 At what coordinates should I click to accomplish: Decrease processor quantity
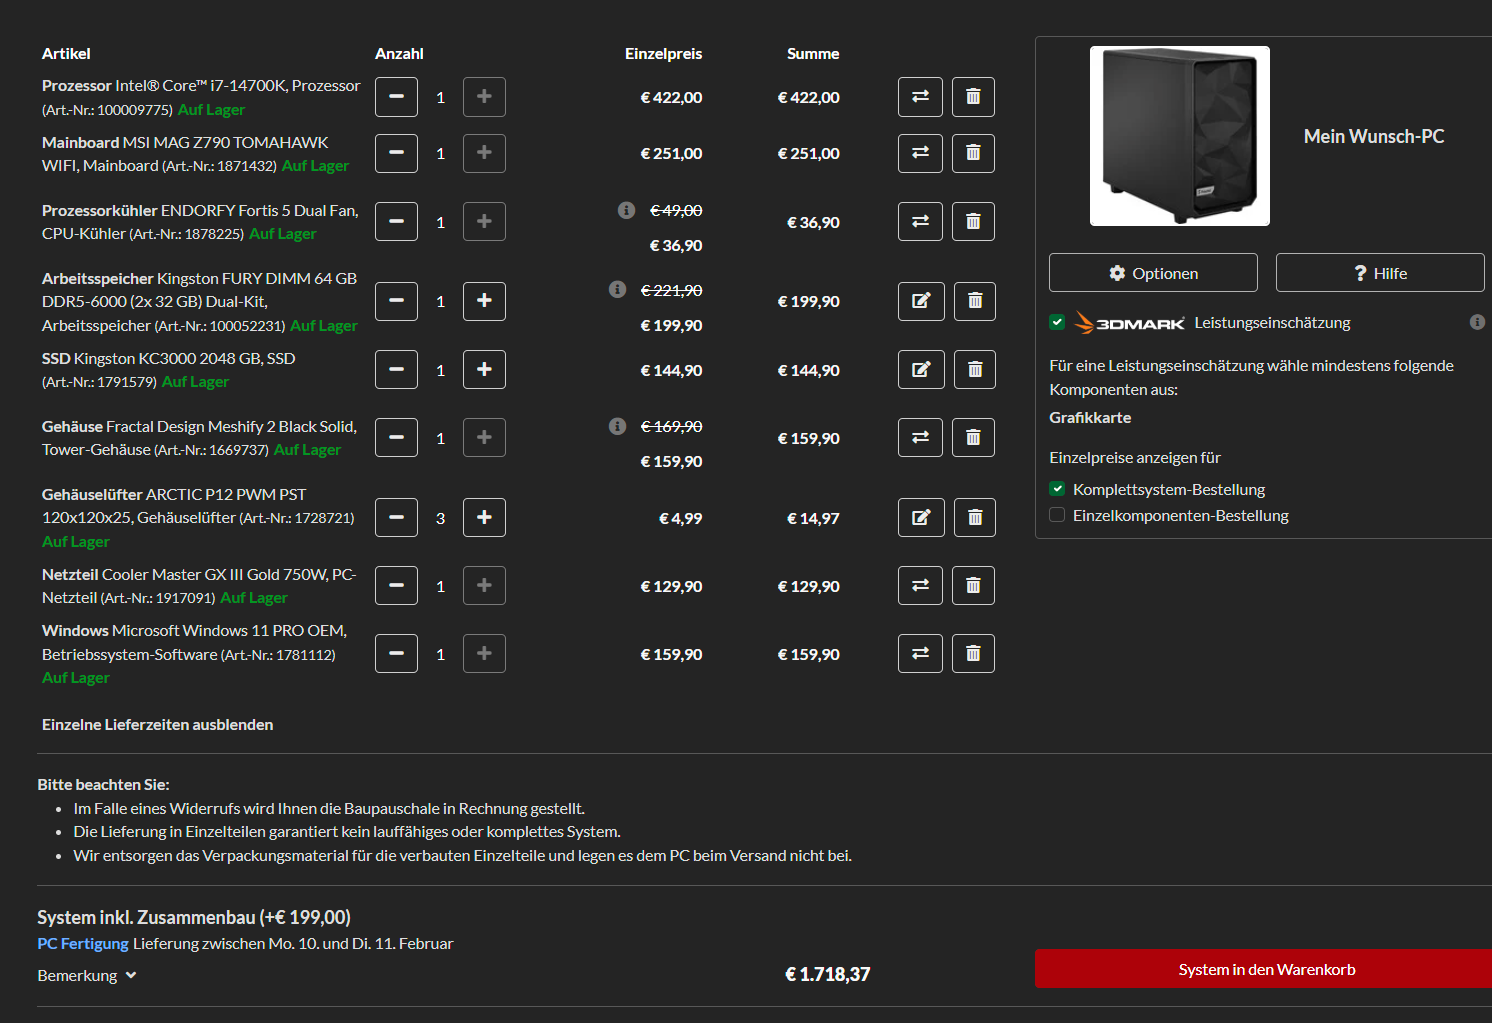(x=396, y=97)
